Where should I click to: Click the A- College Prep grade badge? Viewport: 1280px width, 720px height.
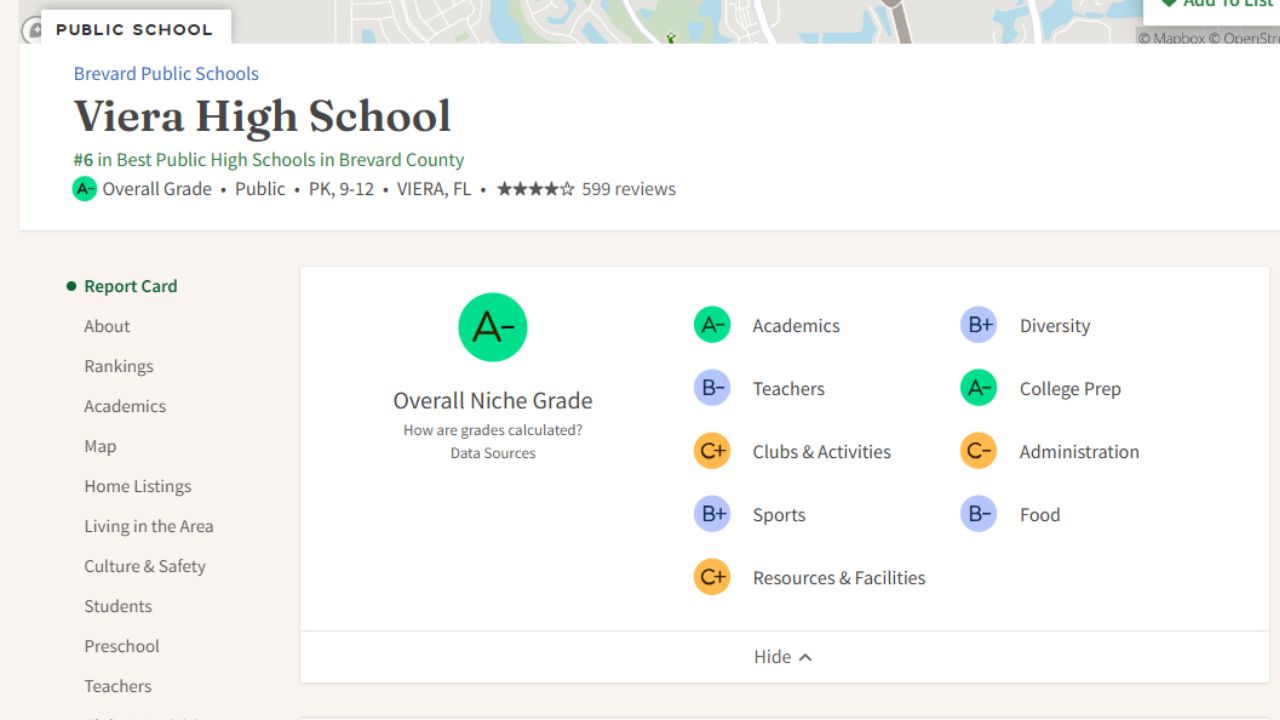click(x=978, y=388)
